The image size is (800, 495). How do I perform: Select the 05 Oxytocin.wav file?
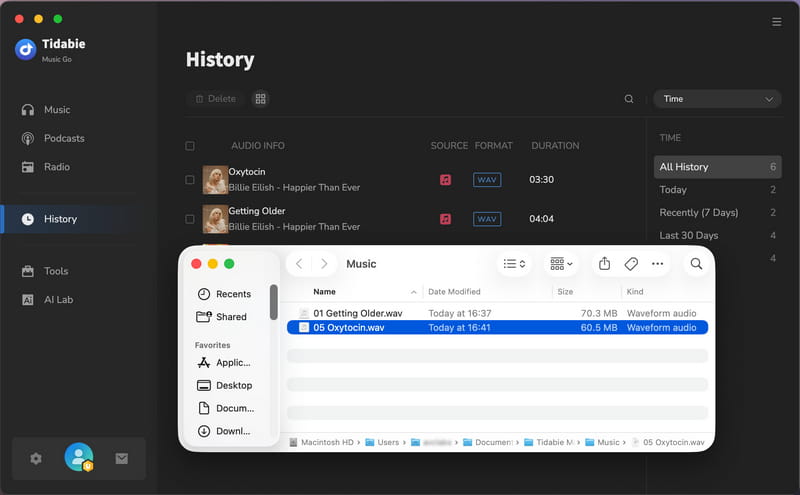click(x=497, y=328)
